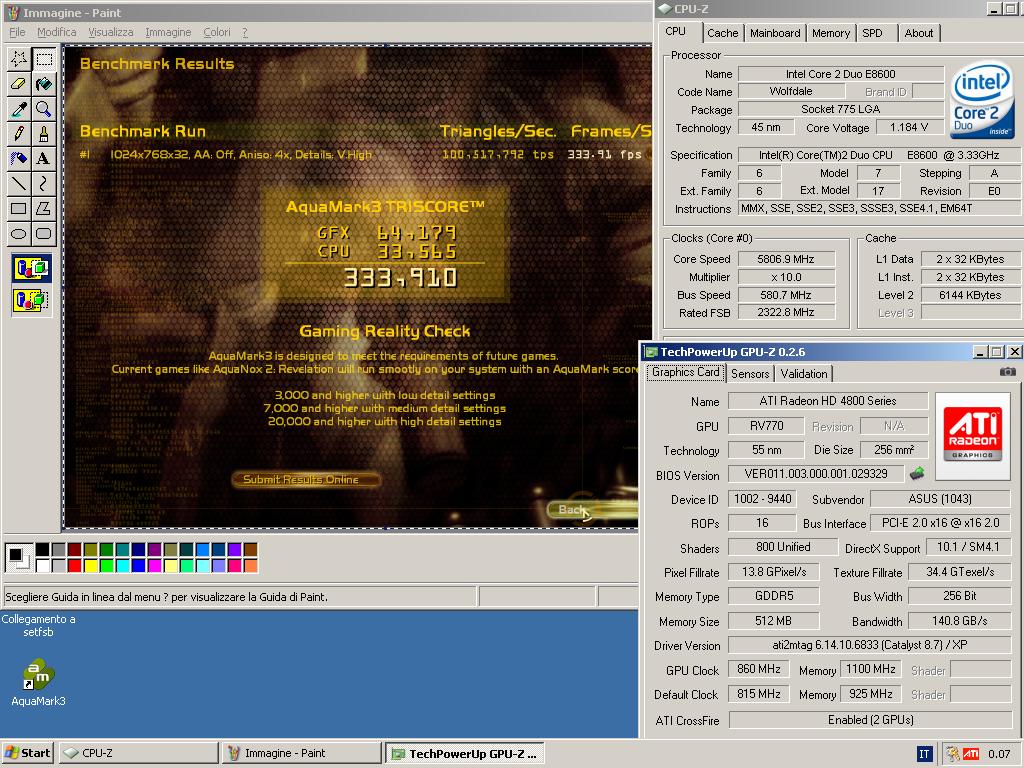Select the CPU tab in CPU-Z
Image resolution: width=1024 pixels, height=768 pixels.
pyautogui.click(x=676, y=31)
